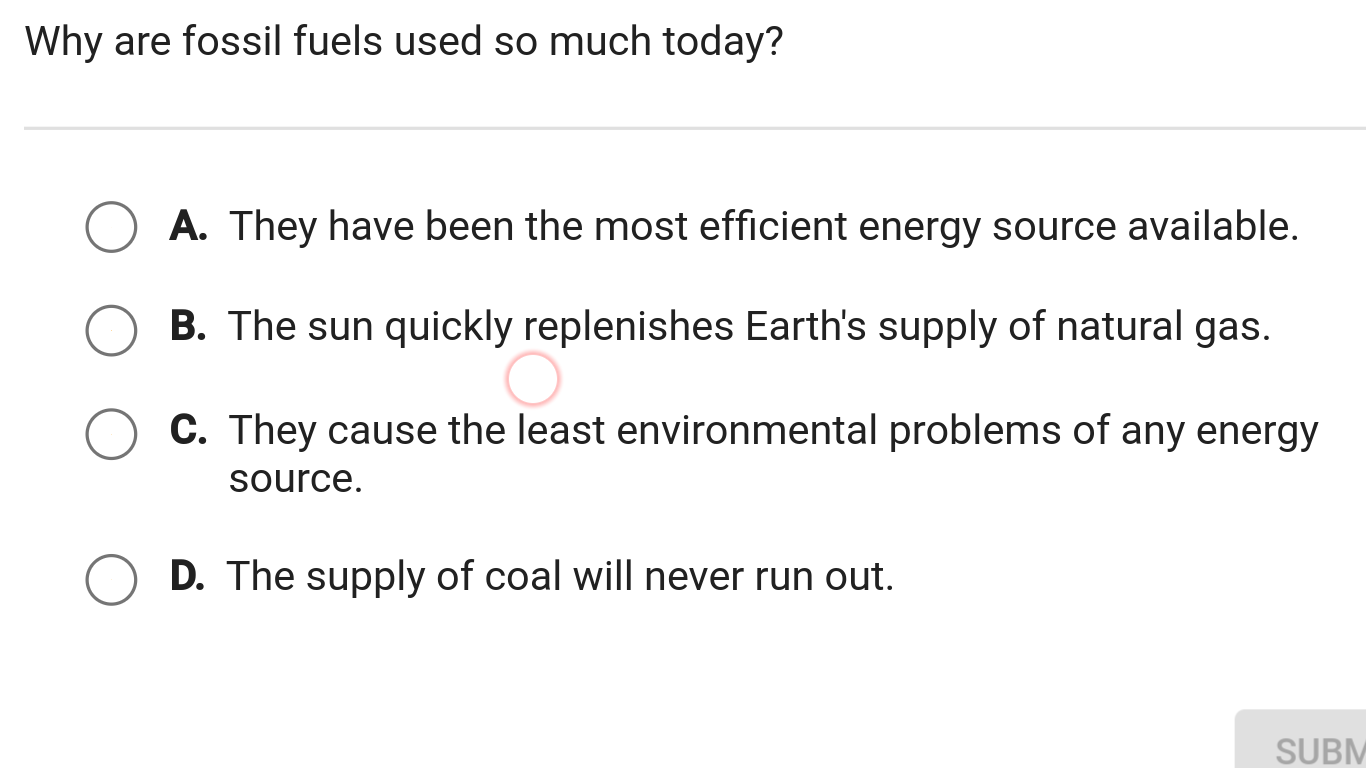Select radio button for answer A
Image resolution: width=1366 pixels, height=768 pixels.
pos(111,228)
